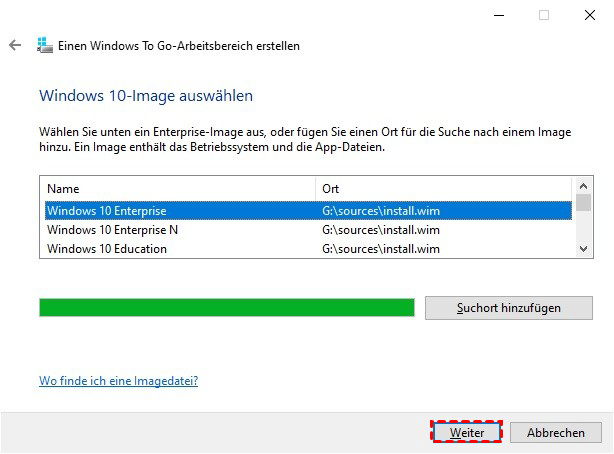Image resolution: width=614 pixels, height=454 pixels.
Task: Click the Windows To Go wizard icon
Action: pos(44,46)
